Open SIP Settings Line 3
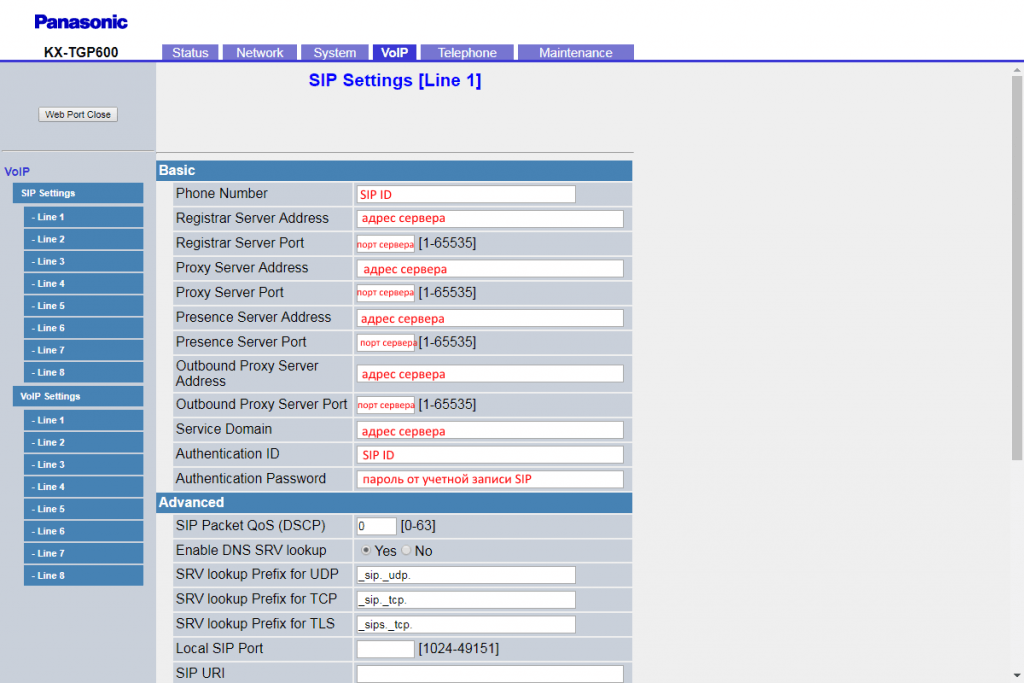Viewport: 1024px width, 683px height. click(84, 261)
